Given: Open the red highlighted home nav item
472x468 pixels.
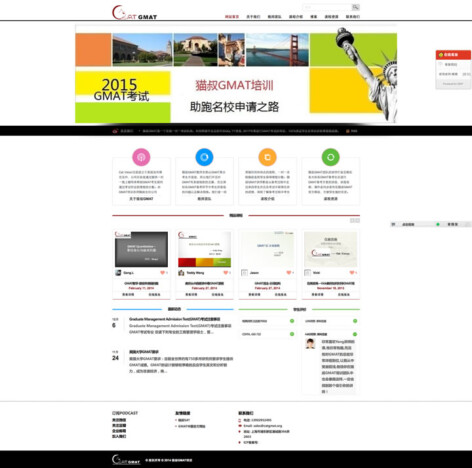Looking at the screenshot, I should (x=232, y=17).
